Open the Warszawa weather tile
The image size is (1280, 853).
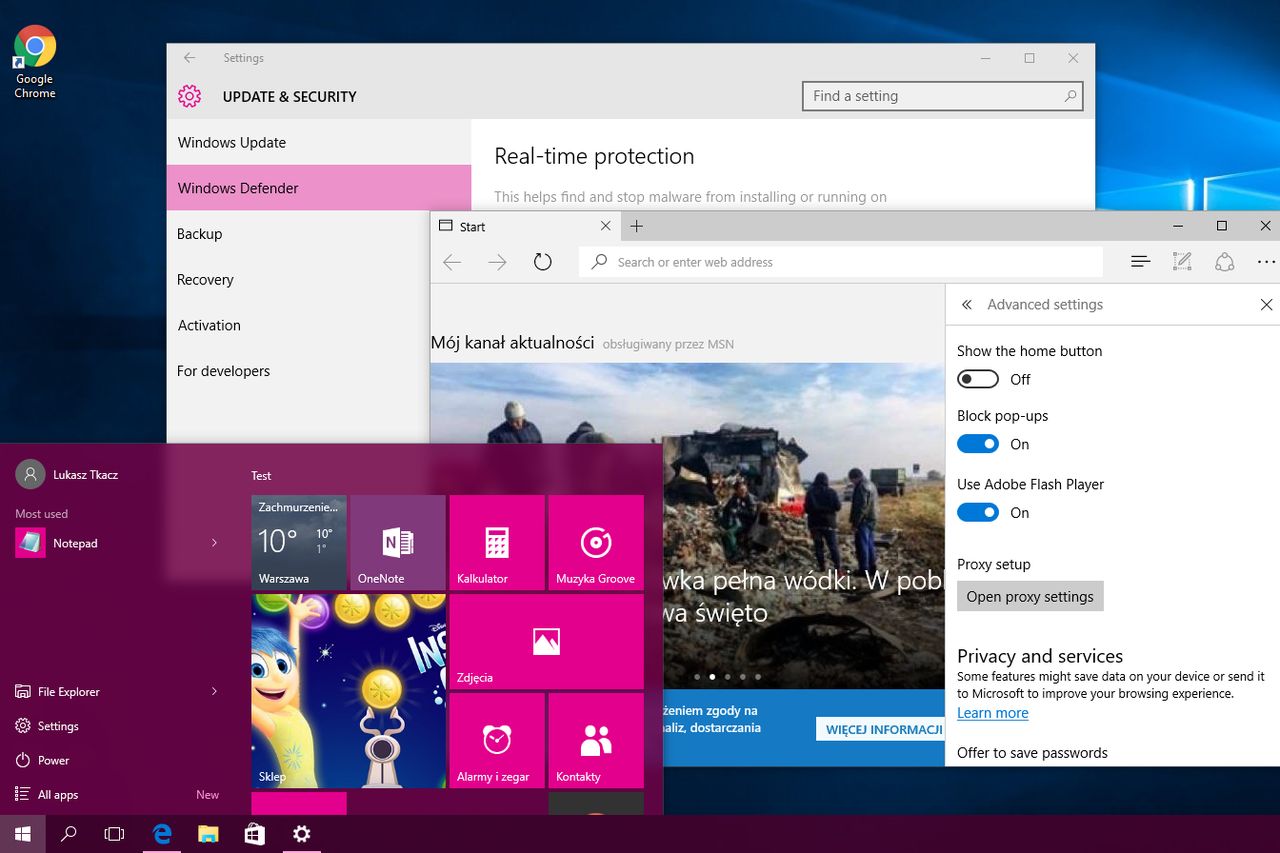point(299,542)
